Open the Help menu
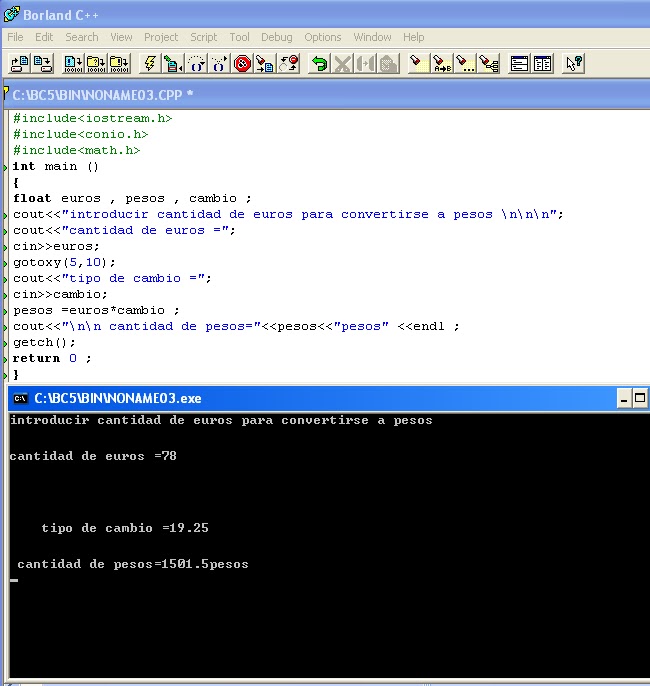Screen dimensions: 650x686 pos(413,37)
